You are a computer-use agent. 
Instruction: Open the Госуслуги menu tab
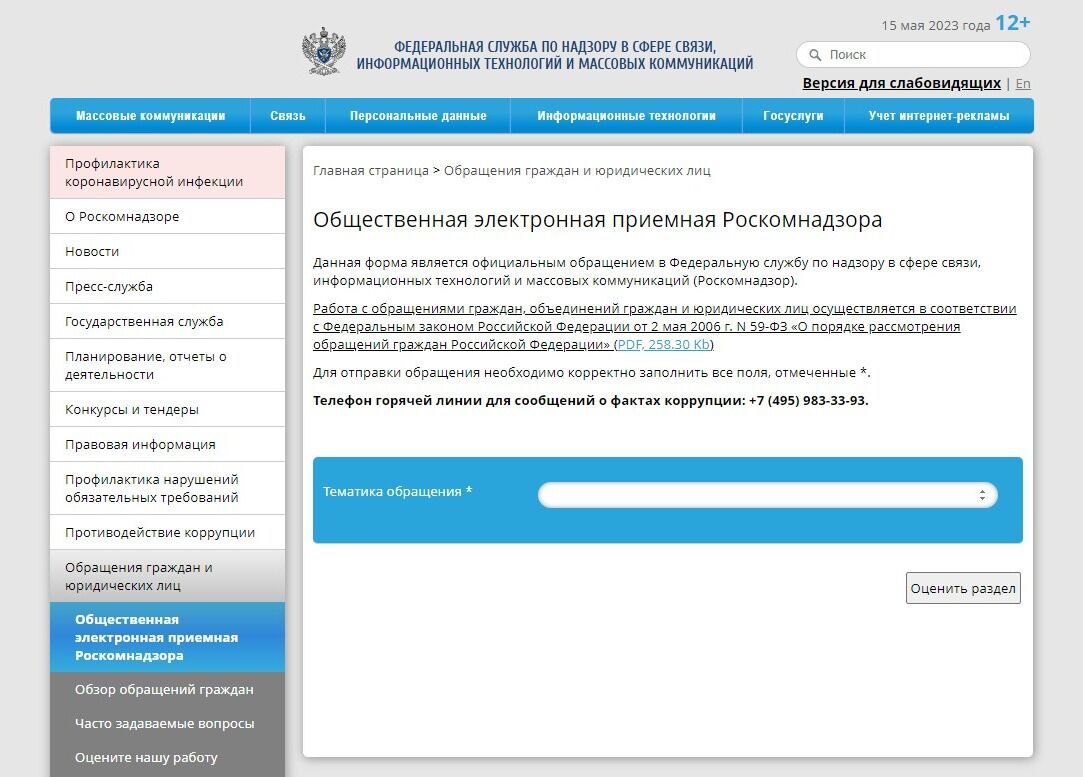point(793,115)
